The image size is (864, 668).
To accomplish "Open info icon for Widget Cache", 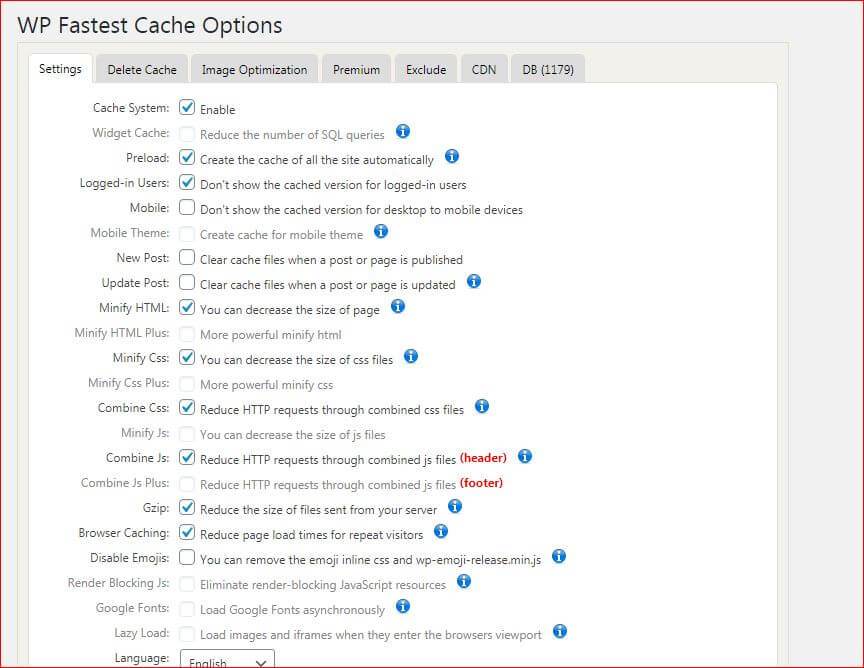I will pyautogui.click(x=403, y=131).
